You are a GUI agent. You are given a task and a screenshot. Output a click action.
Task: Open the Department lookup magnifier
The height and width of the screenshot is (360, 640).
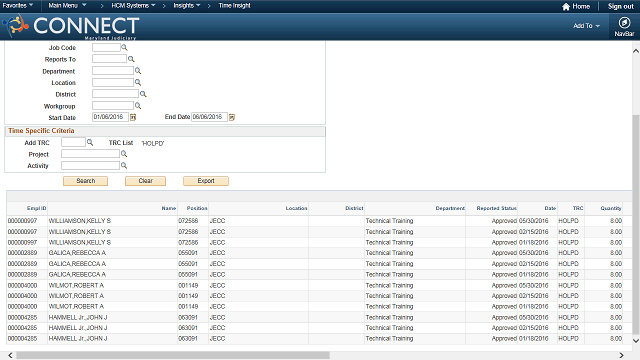138,71
